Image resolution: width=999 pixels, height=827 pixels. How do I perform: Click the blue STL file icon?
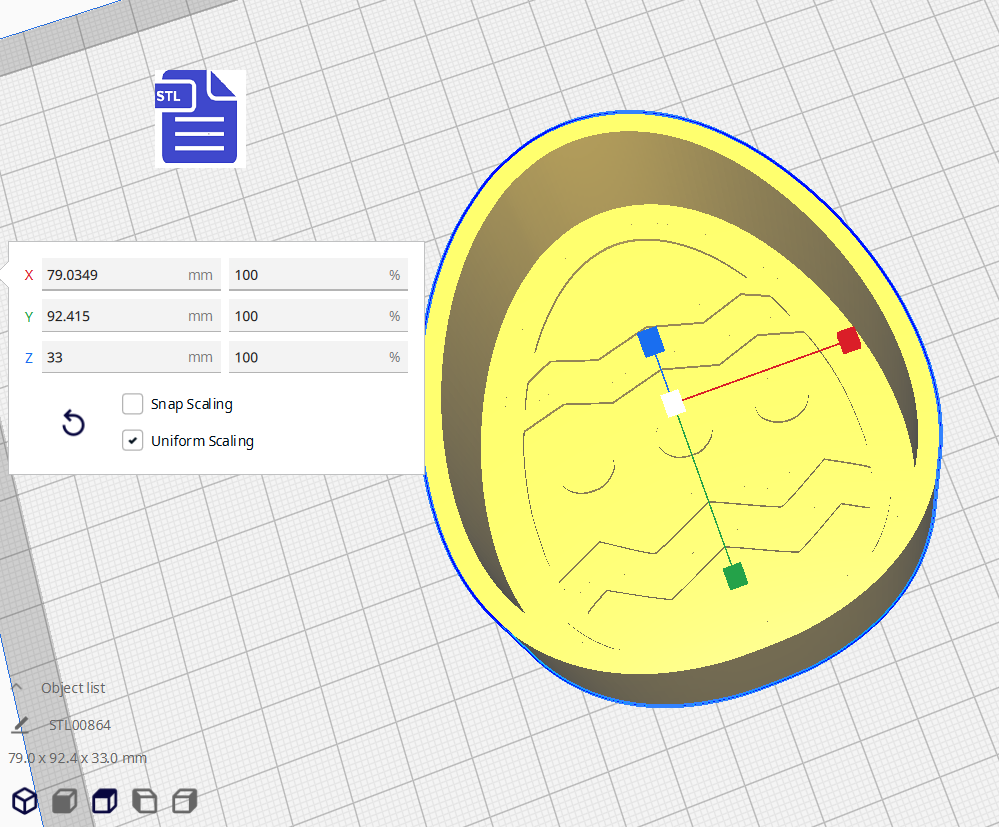click(199, 117)
